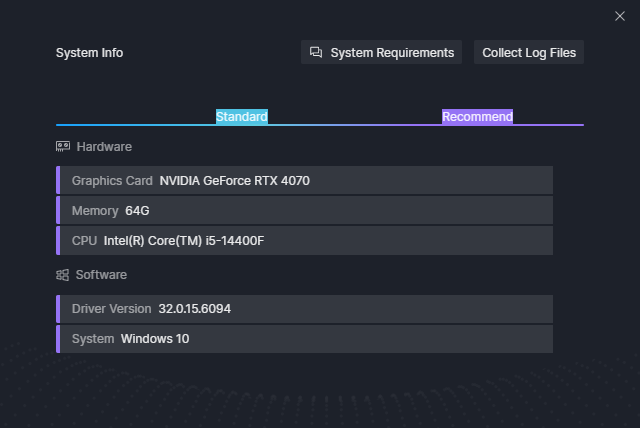Click the System row label

click(93, 339)
